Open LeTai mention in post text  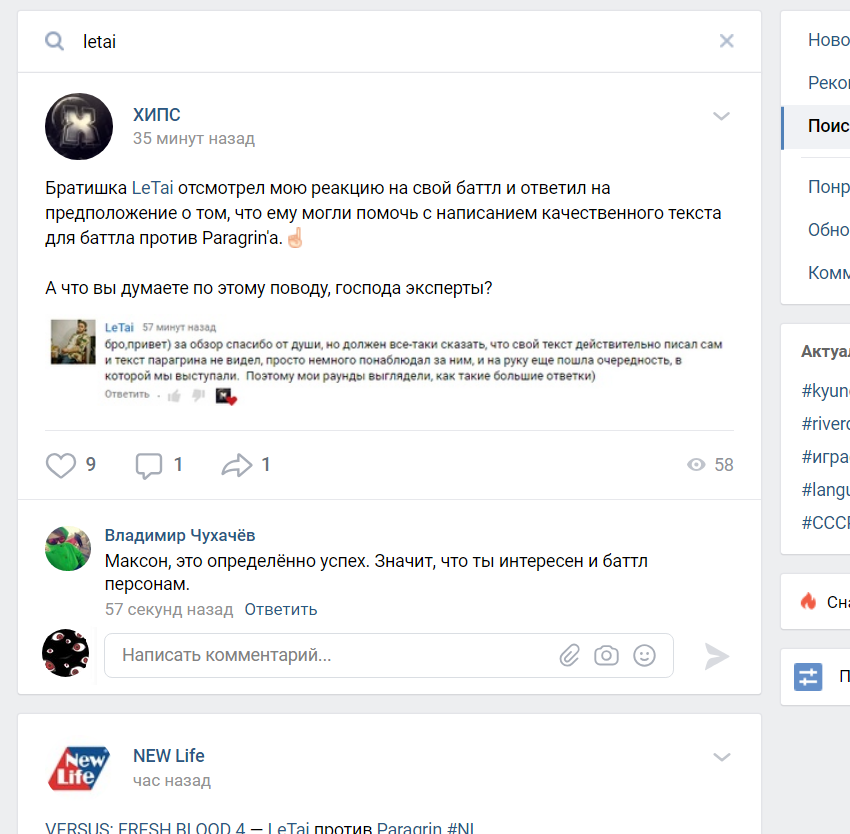coord(152,188)
